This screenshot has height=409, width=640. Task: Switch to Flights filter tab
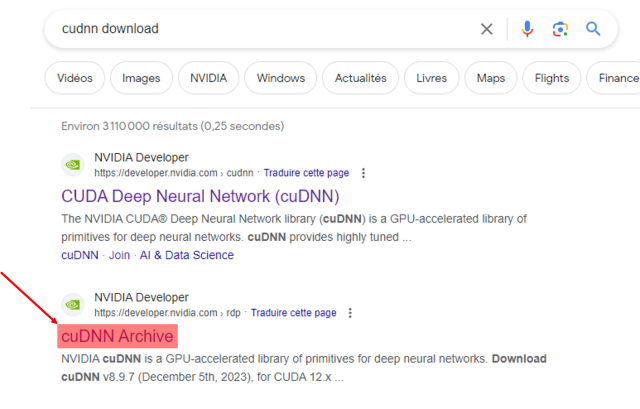(552, 78)
